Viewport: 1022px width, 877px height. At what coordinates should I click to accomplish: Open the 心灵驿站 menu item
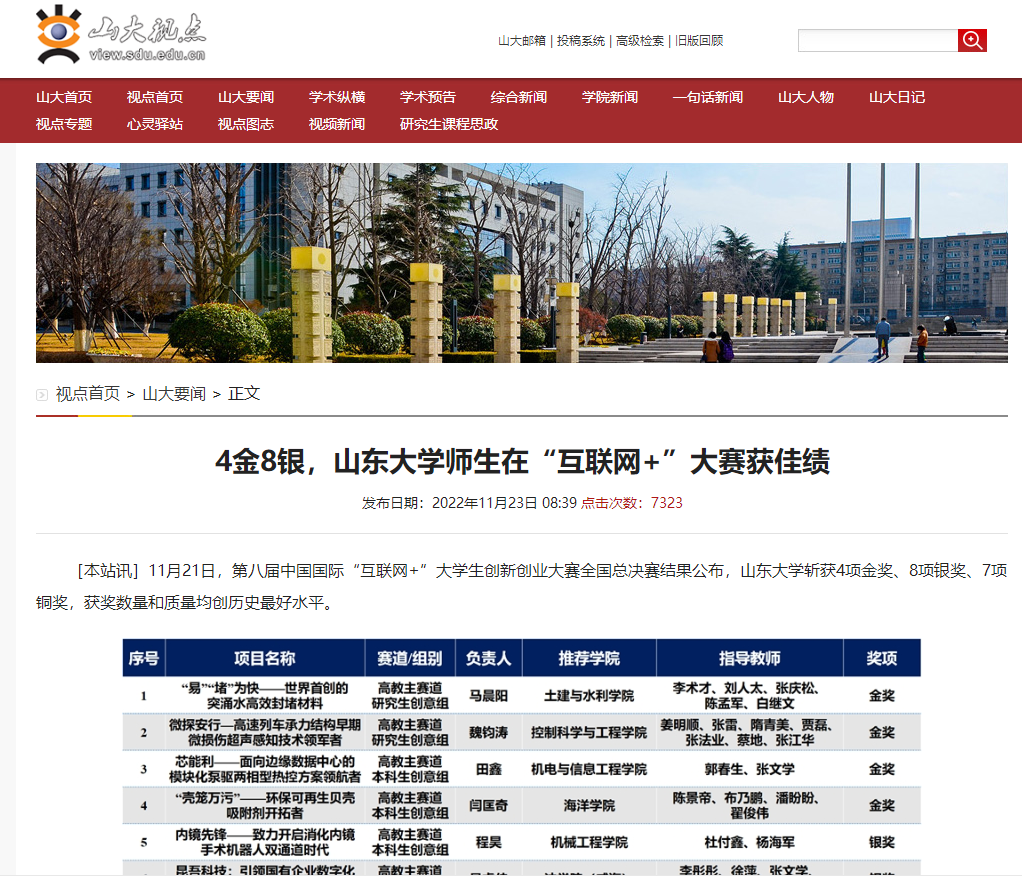[154, 124]
